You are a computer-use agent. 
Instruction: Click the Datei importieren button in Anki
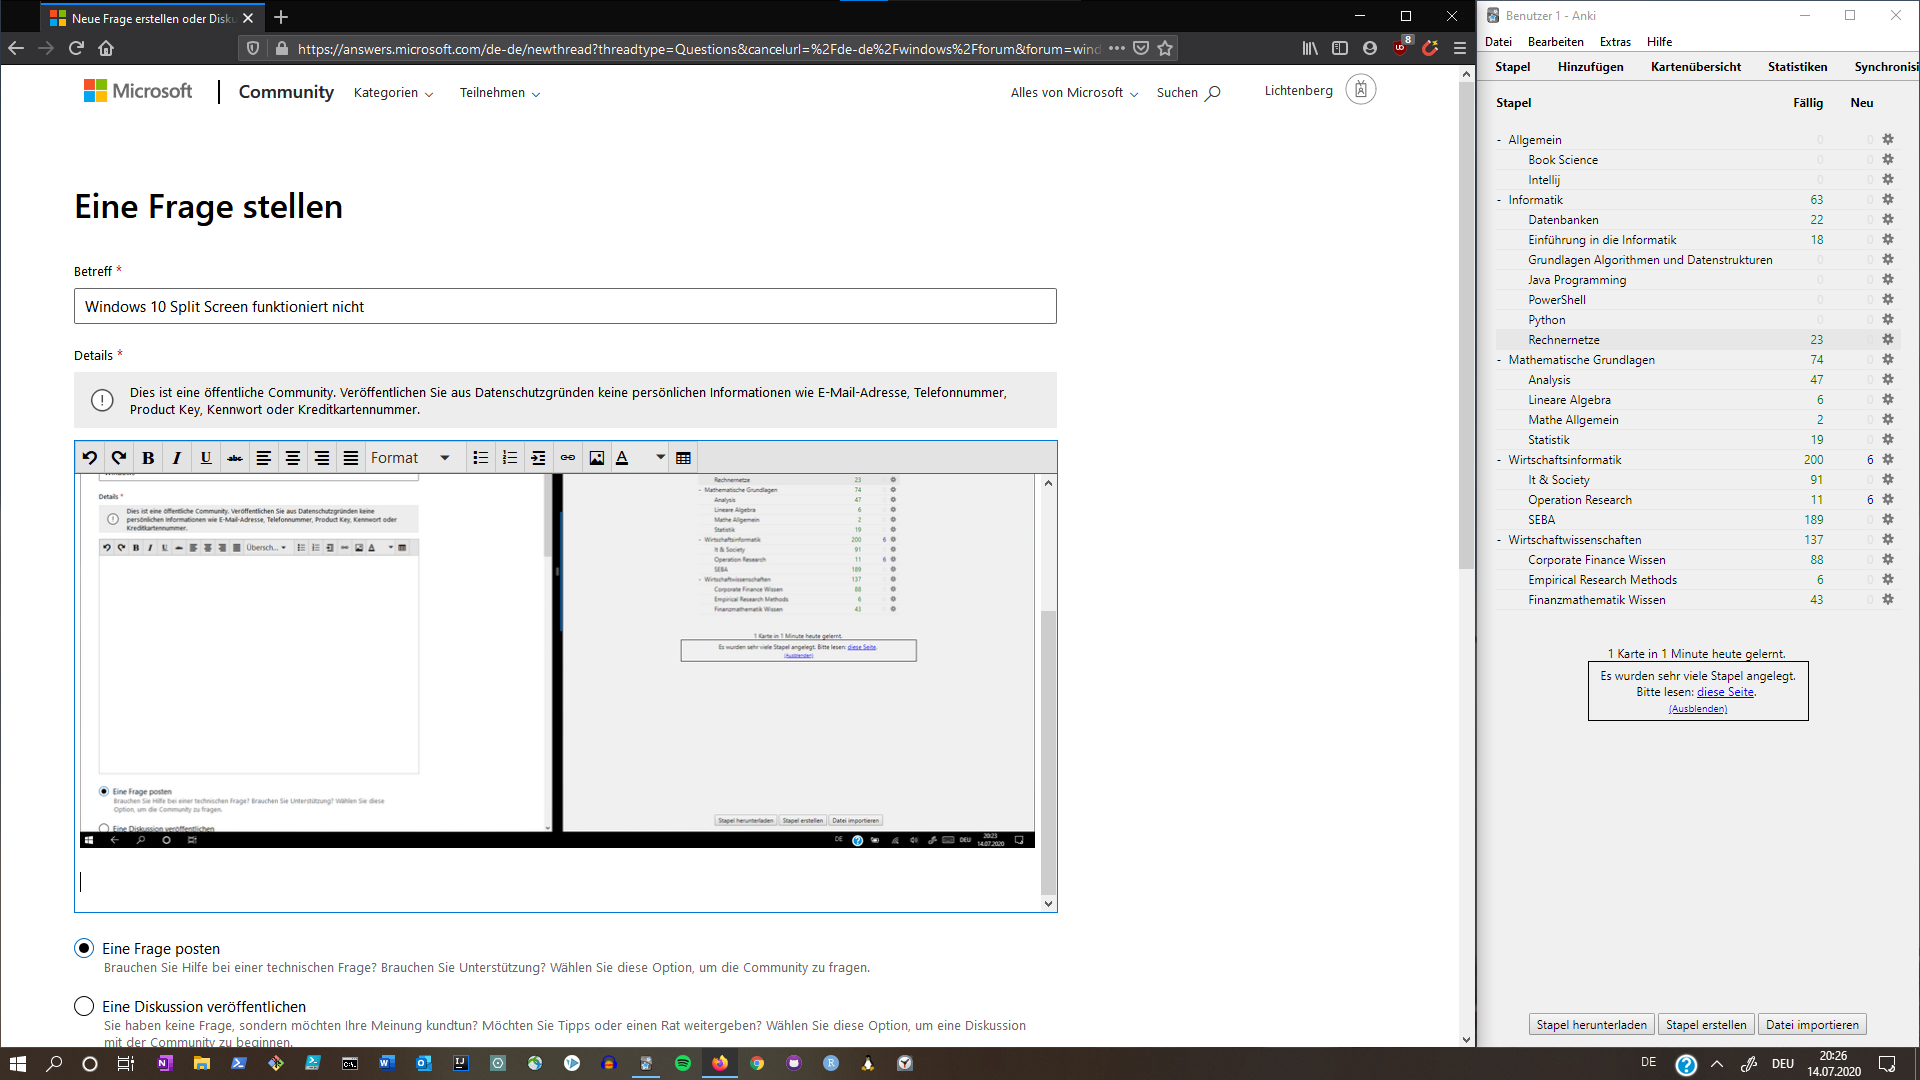coord(1811,1025)
